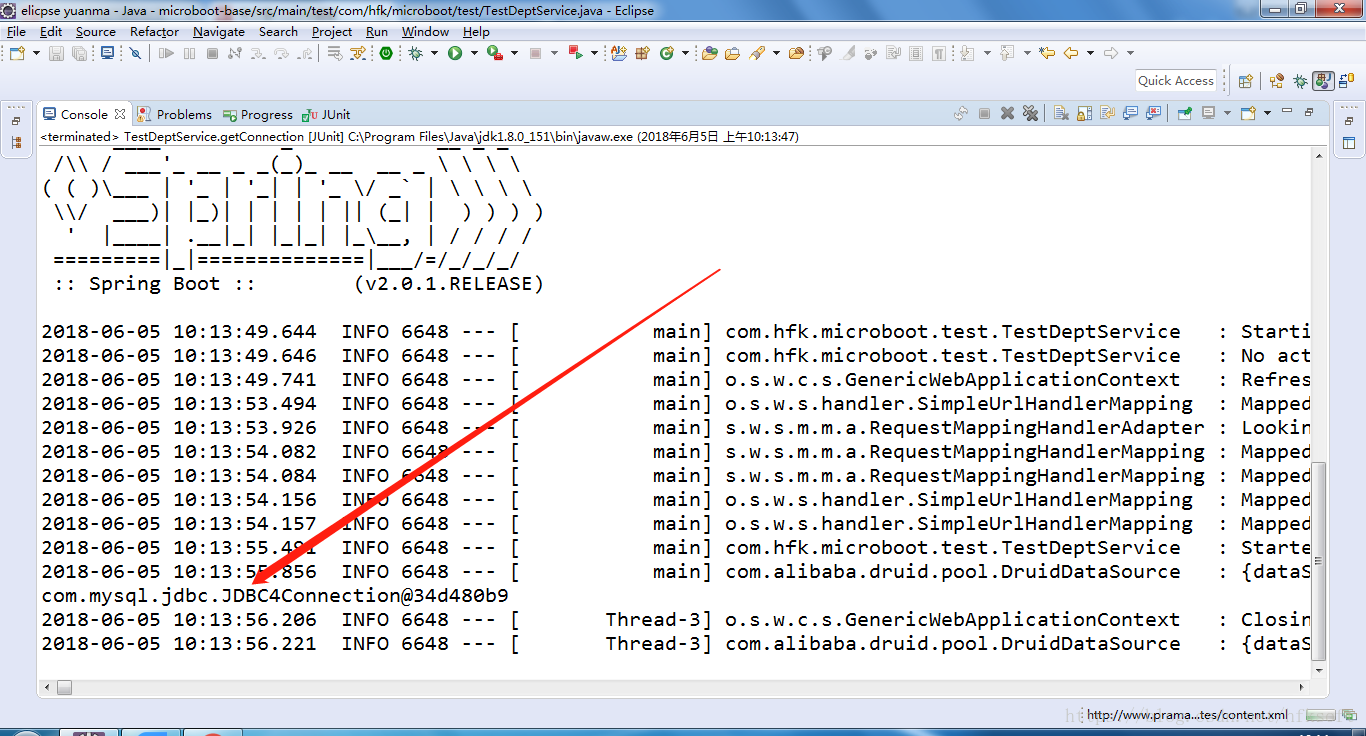Toggle show console when standard out changes
The height and width of the screenshot is (736, 1366).
(1130, 113)
